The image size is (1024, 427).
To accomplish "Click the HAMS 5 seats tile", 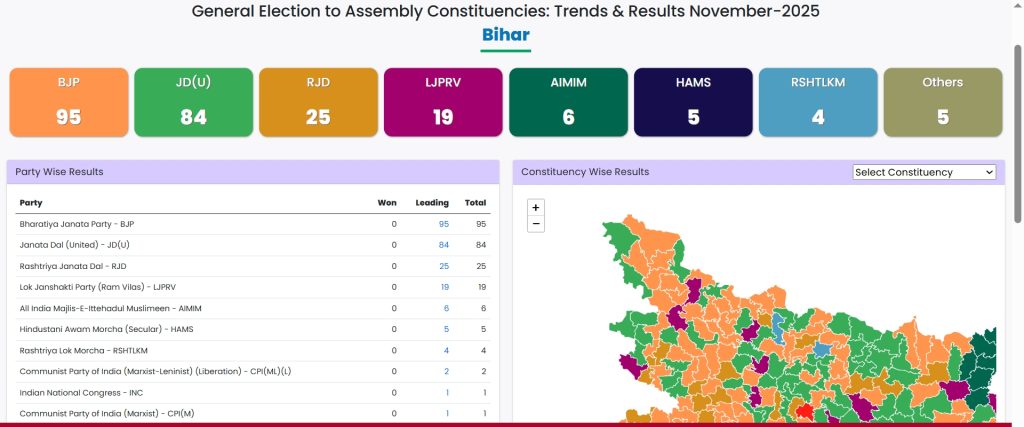I will (693, 102).
